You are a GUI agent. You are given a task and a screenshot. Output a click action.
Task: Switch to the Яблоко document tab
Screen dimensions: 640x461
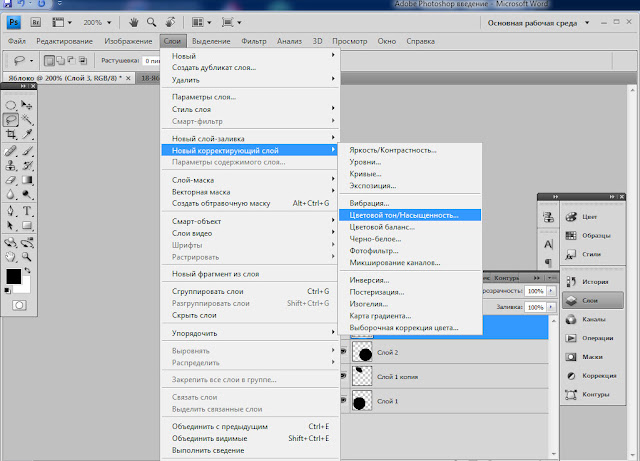point(65,78)
